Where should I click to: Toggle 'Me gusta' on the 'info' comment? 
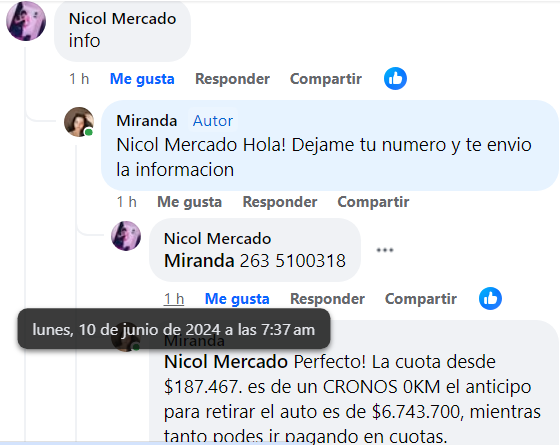tap(142, 79)
